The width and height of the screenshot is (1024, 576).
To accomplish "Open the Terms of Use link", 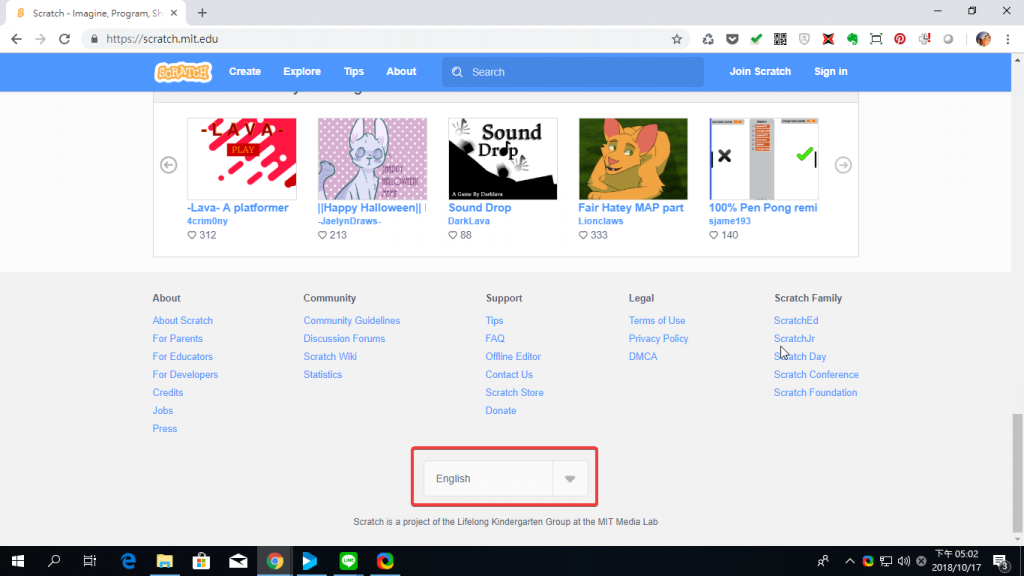I will pyautogui.click(x=657, y=321).
